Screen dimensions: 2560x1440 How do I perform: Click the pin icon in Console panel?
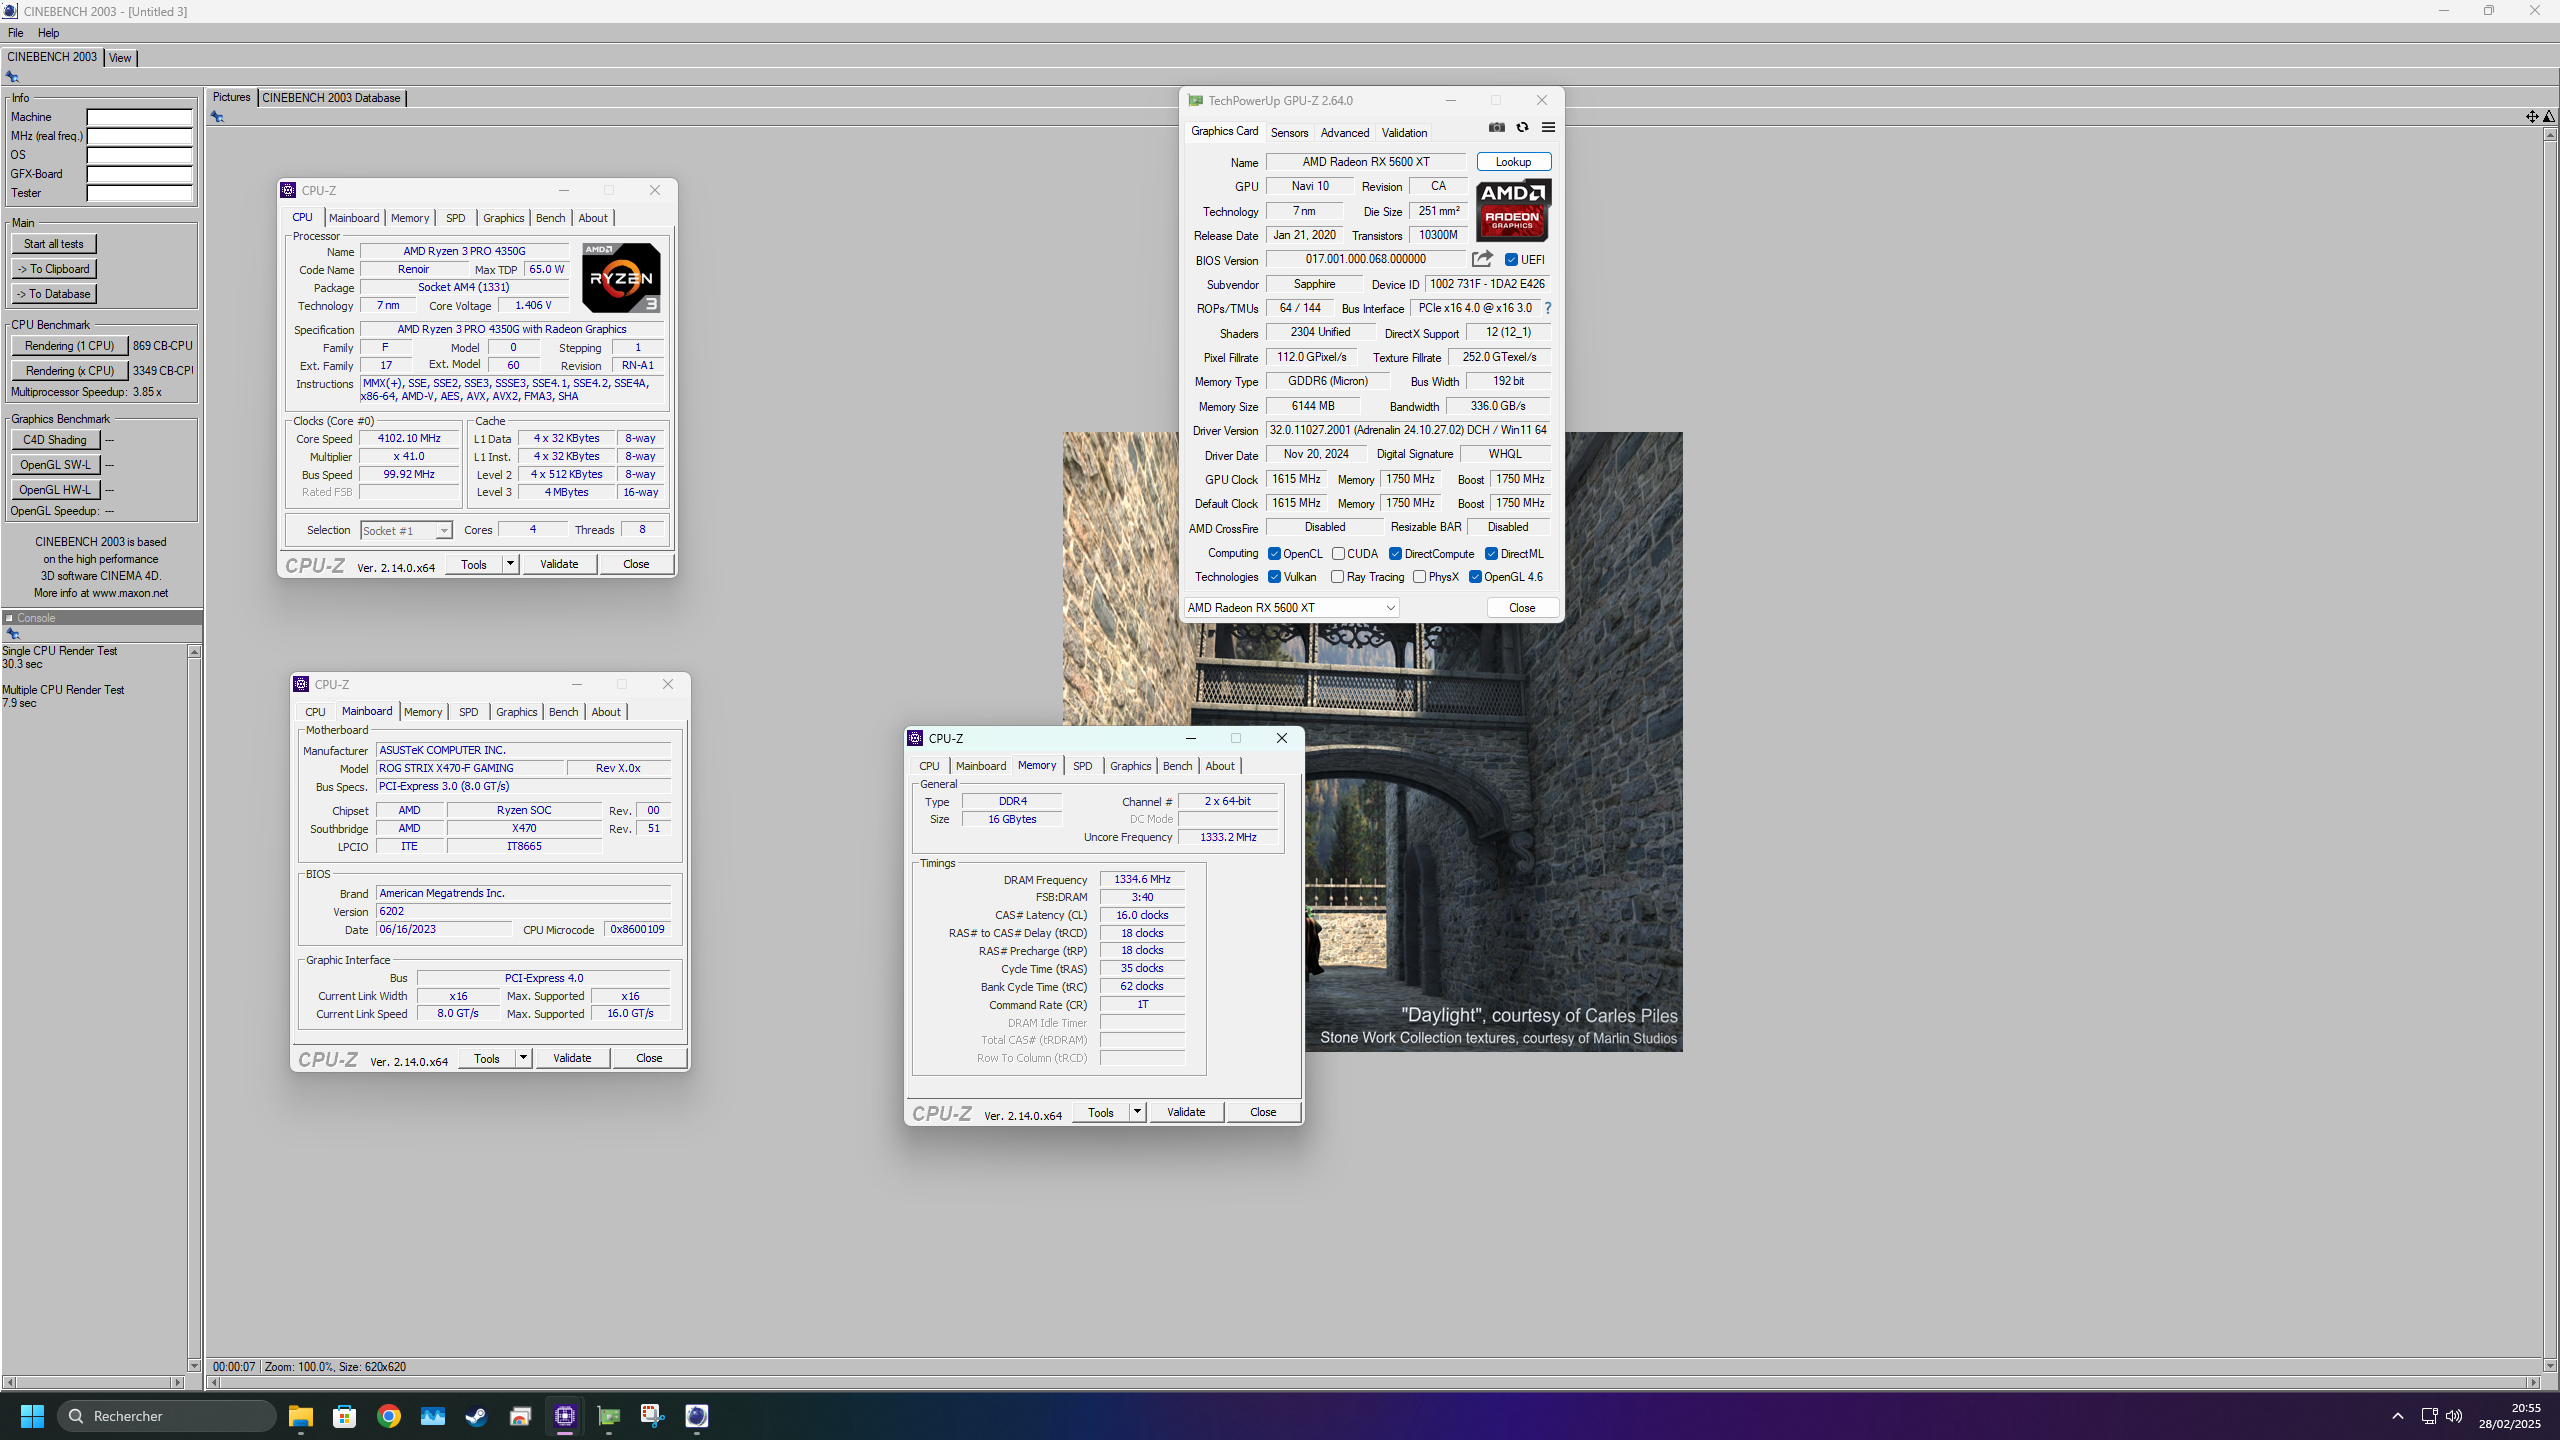(x=13, y=633)
